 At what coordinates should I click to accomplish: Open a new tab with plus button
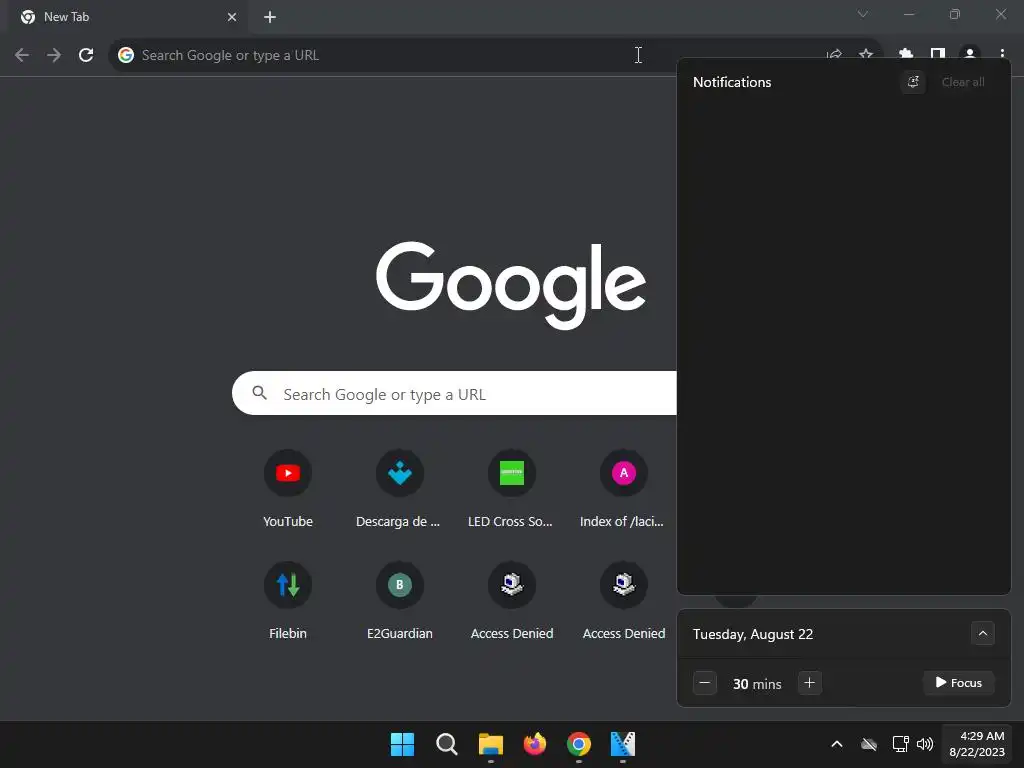point(270,17)
